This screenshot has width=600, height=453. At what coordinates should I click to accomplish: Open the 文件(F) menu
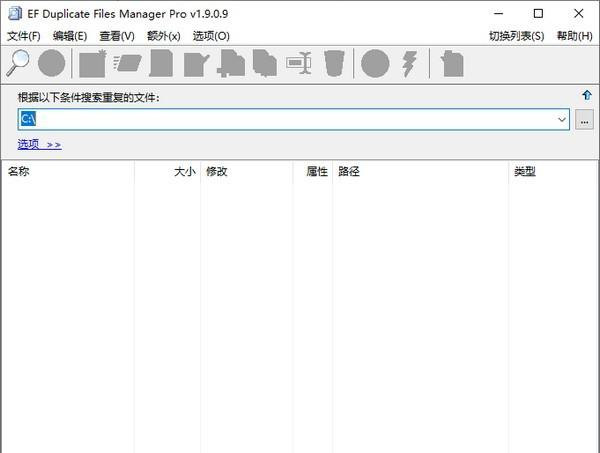pyautogui.click(x=24, y=36)
